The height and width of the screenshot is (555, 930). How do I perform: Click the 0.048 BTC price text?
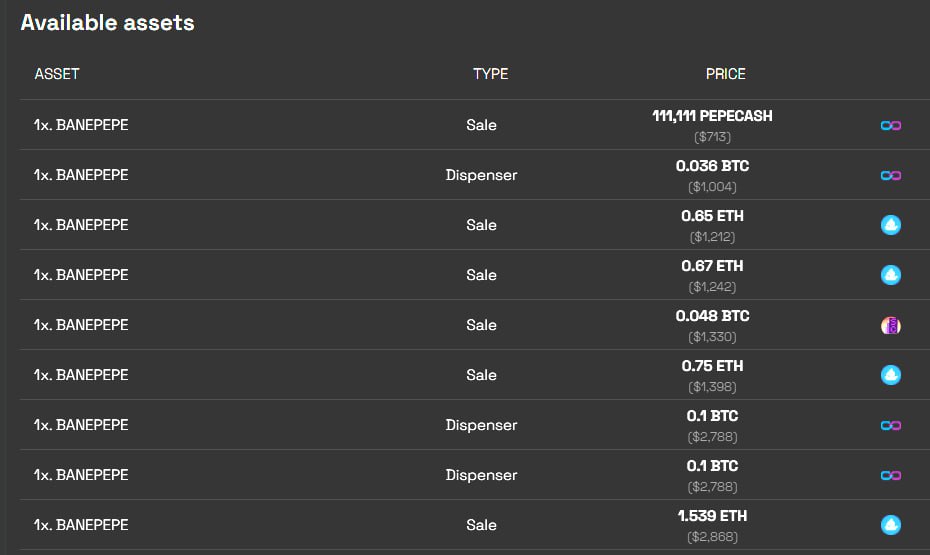(x=712, y=316)
